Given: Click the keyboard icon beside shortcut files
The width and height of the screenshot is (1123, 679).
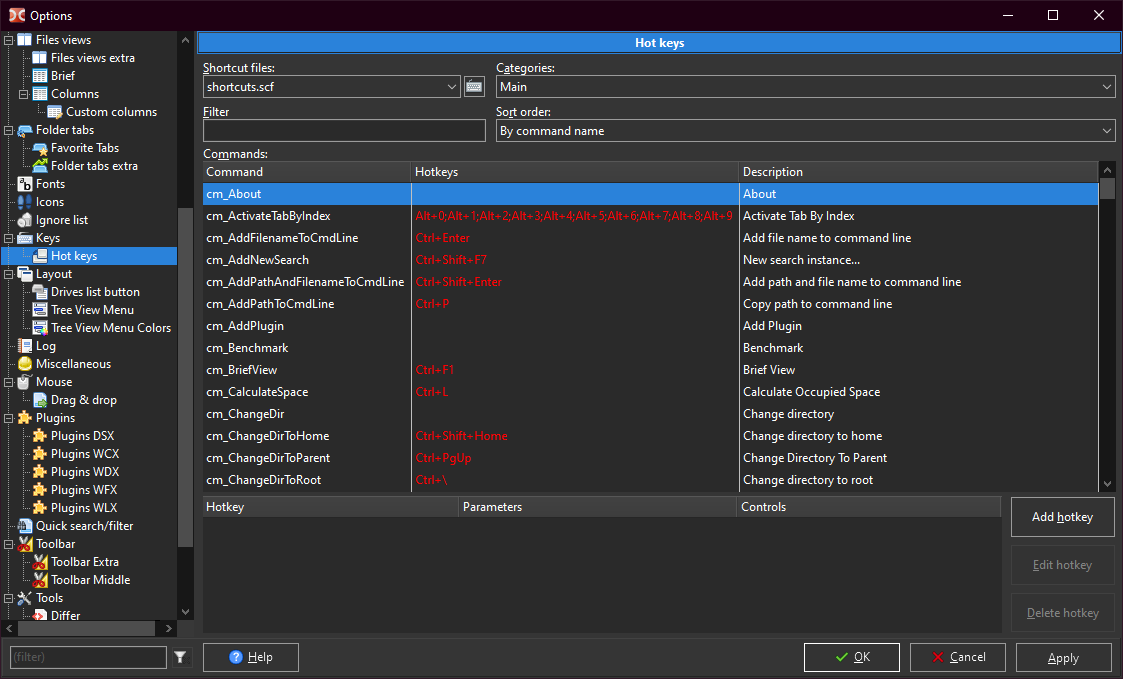Looking at the screenshot, I should 474,87.
